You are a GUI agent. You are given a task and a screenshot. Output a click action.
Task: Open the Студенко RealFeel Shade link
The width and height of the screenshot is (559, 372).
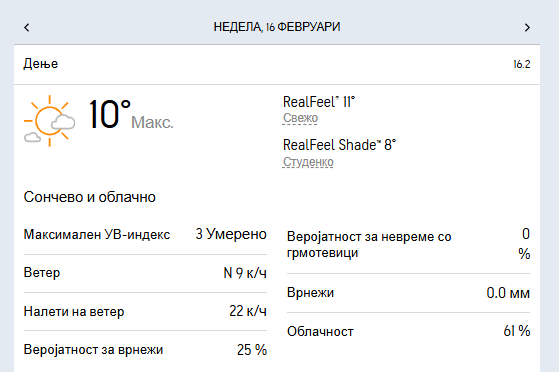tap(308, 162)
